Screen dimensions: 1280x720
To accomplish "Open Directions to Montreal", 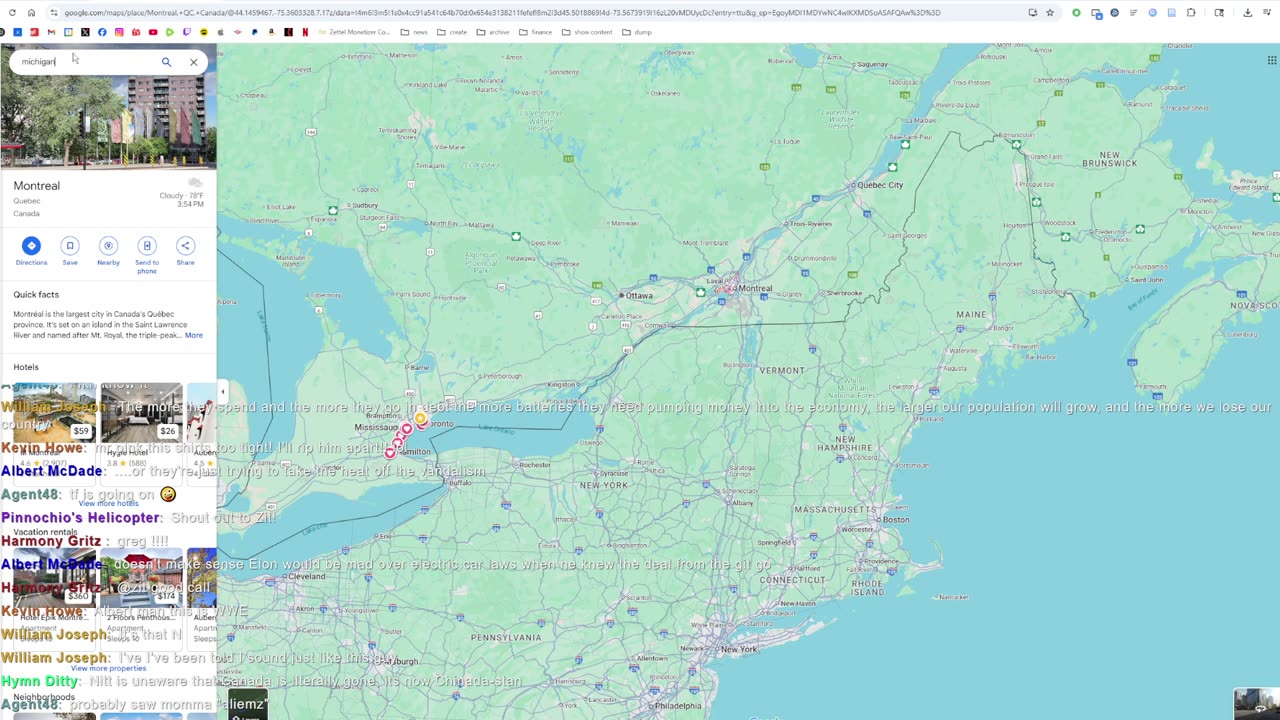I will [x=31, y=251].
